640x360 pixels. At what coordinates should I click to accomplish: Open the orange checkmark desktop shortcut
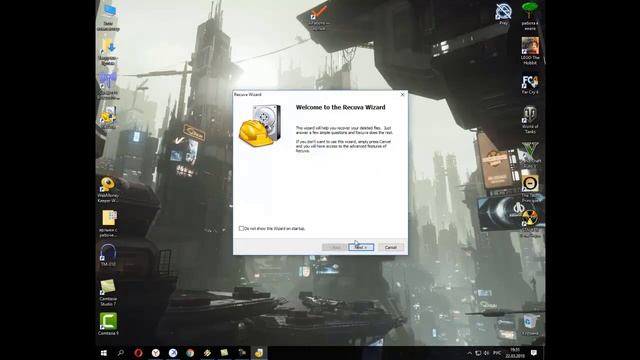pyautogui.click(x=319, y=18)
